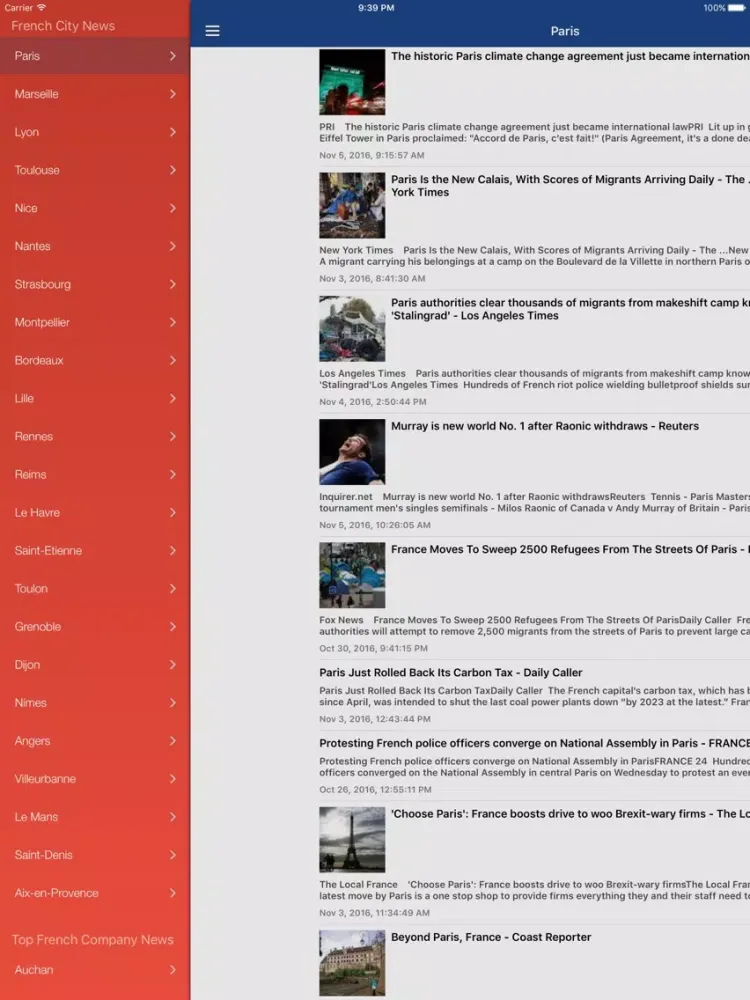Go to Grenoble news
The image size is (750, 1000).
point(95,627)
